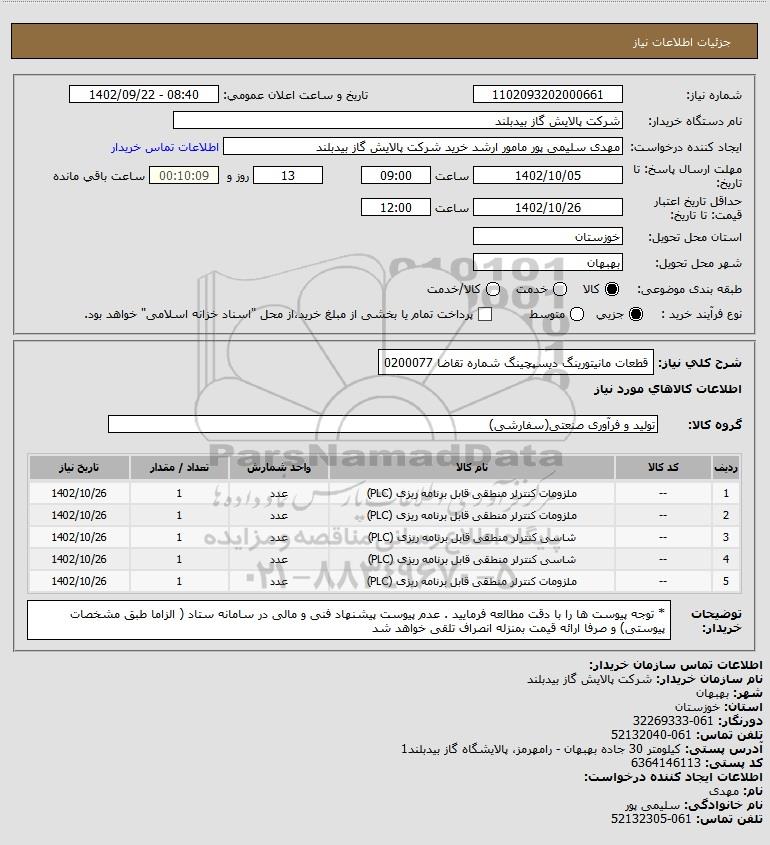Screen dimensions: 770x845
Task: Click the item name in row 1
Action: [471, 493]
